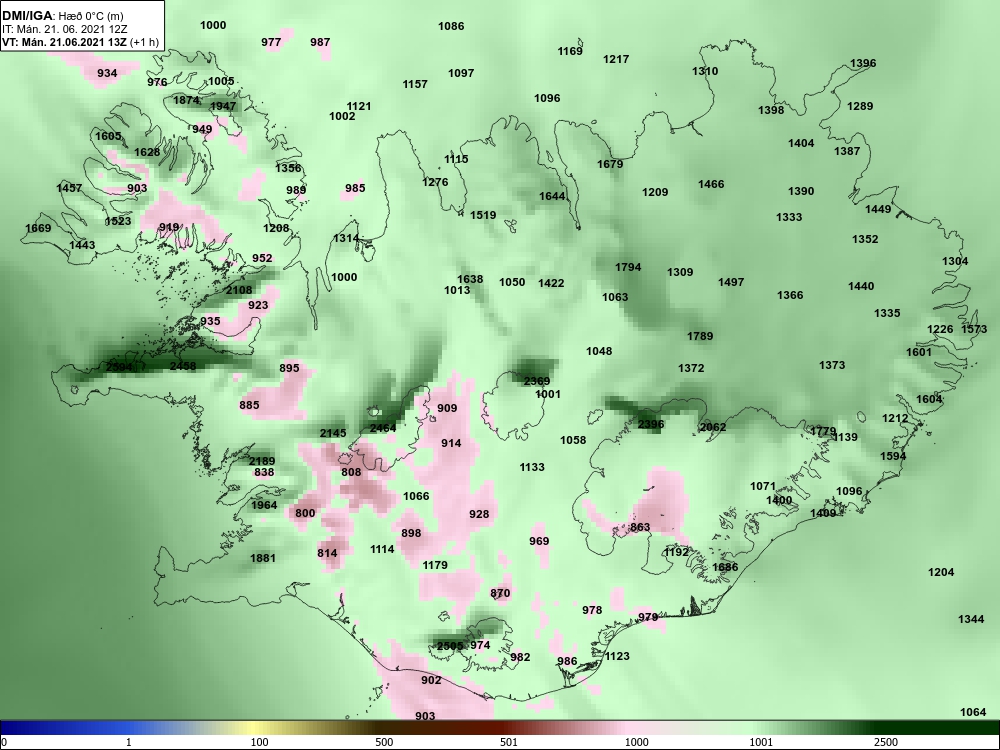Image resolution: width=1000 pixels, height=750 pixels.
Task: Click the map value 1396
Action: coord(864,63)
